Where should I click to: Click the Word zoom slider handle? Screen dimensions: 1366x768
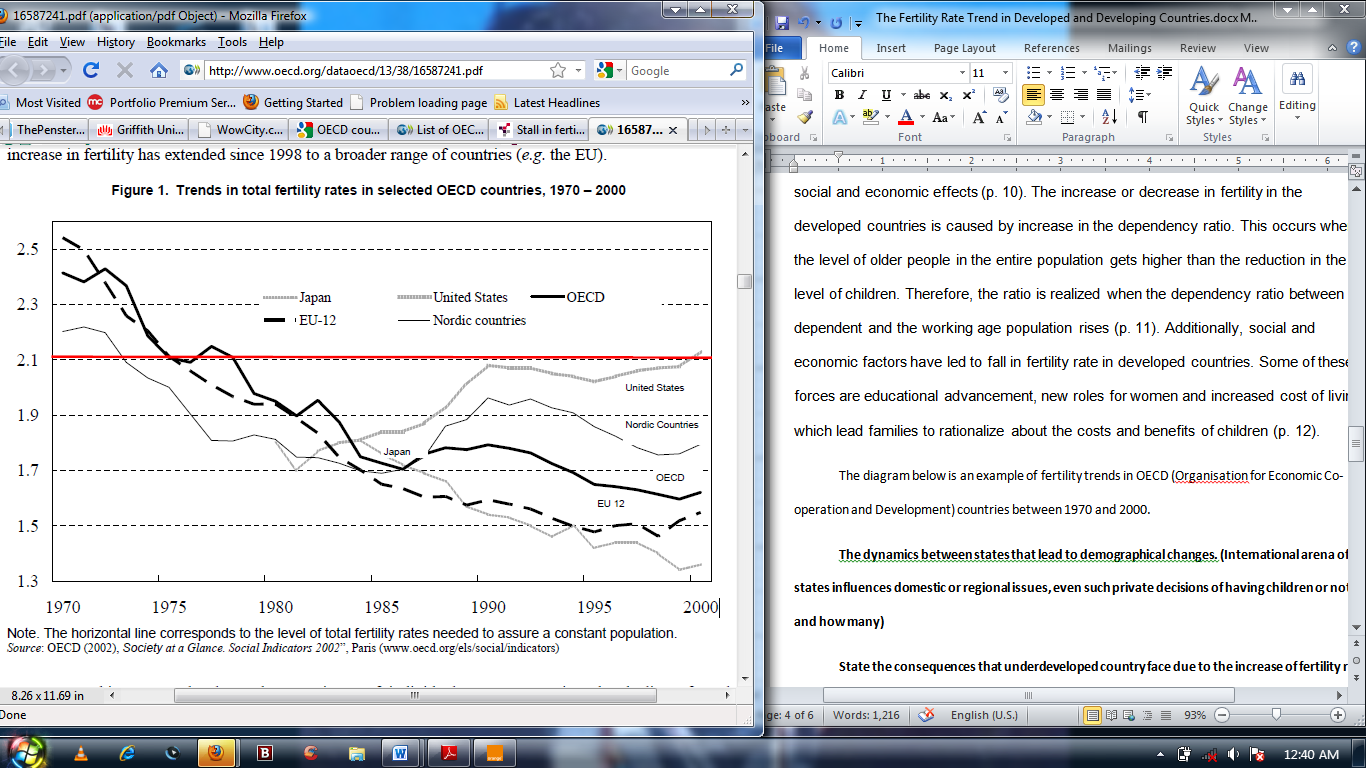click(1276, 715)
